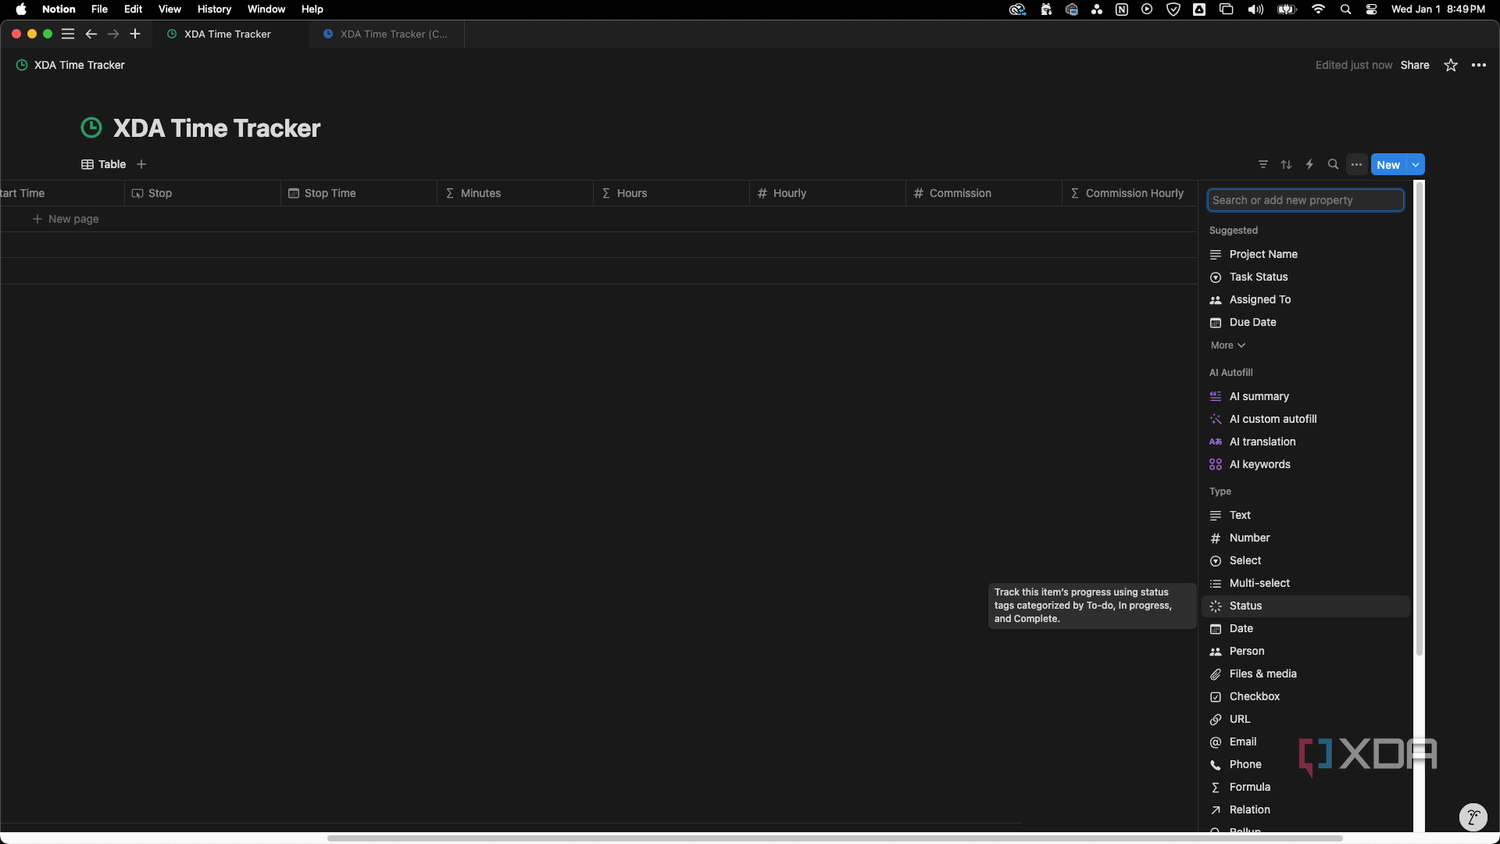Click the blue New button
Viewport: 1500px width, 844px height.
(x=1389, y=165)
